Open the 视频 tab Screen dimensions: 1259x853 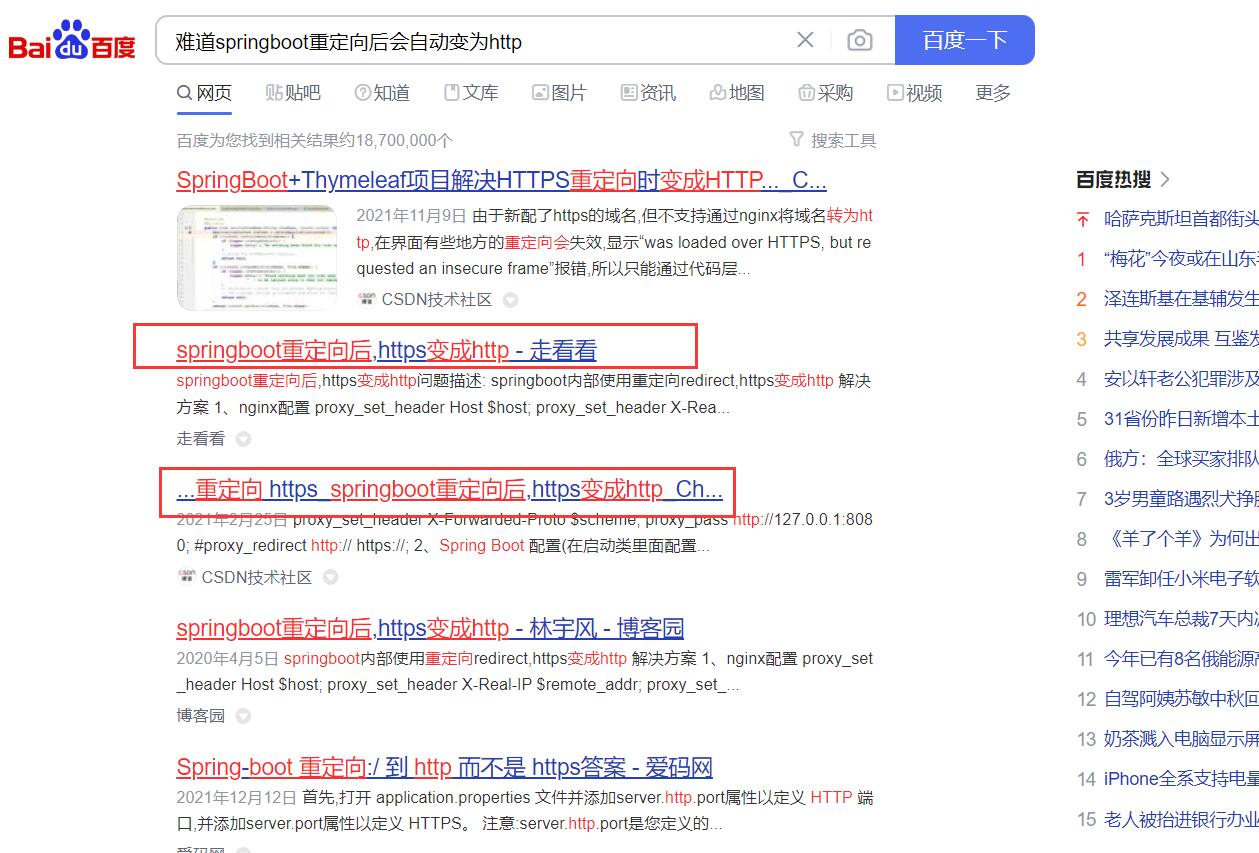point(914,93)
